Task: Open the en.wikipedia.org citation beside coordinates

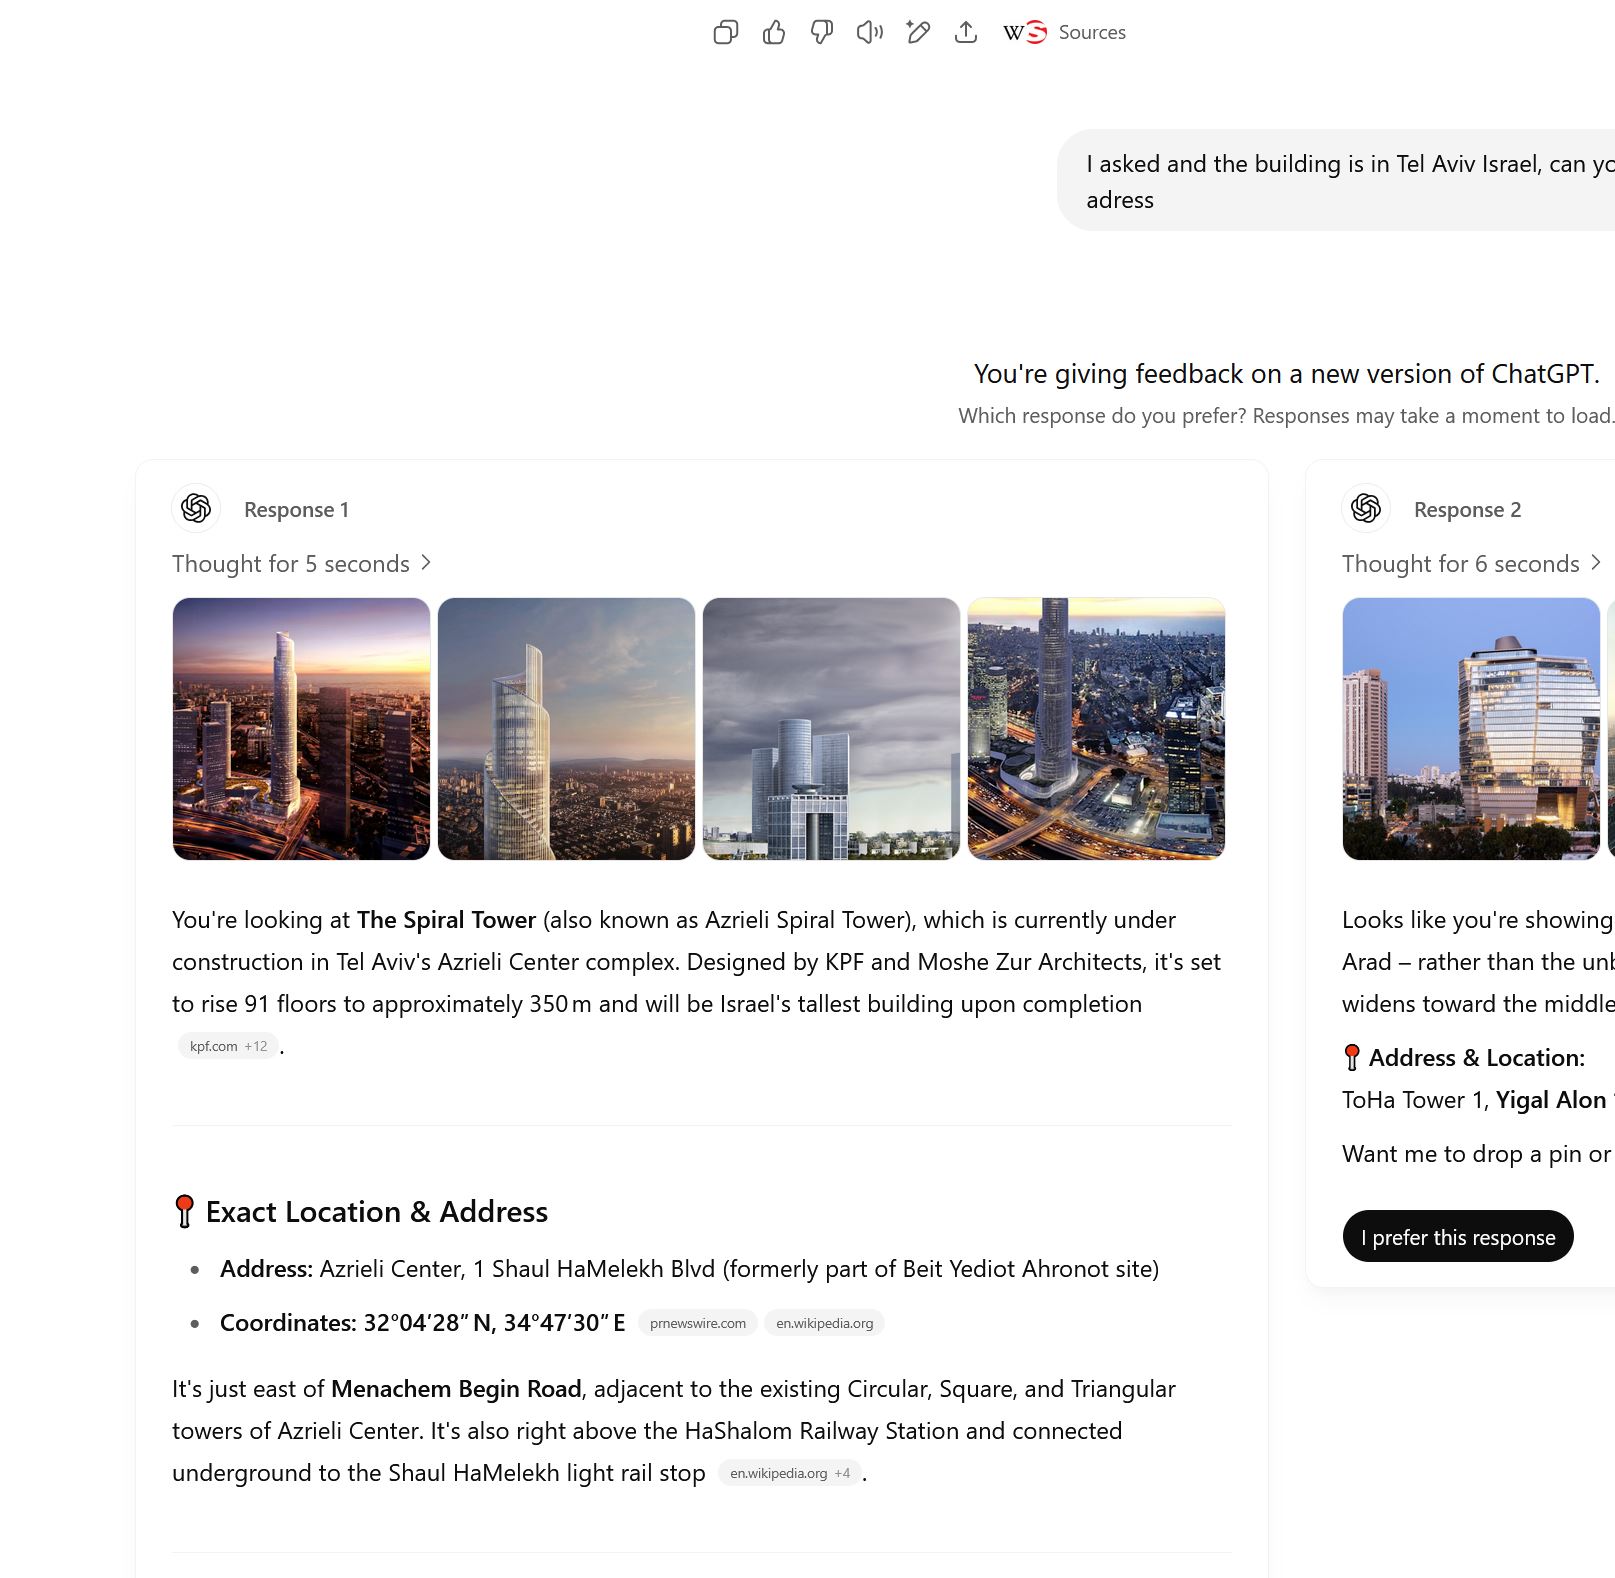Action: 825,1323
